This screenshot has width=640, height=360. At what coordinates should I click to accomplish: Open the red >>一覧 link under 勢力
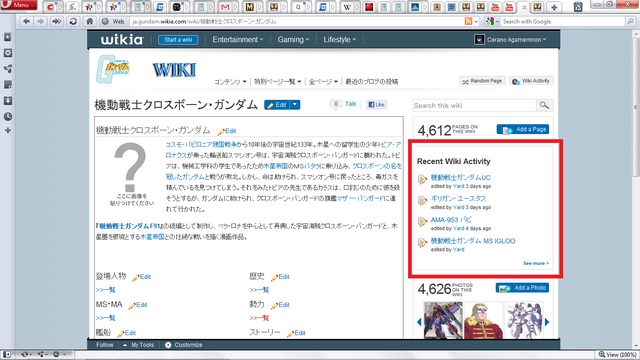[259, 318]
